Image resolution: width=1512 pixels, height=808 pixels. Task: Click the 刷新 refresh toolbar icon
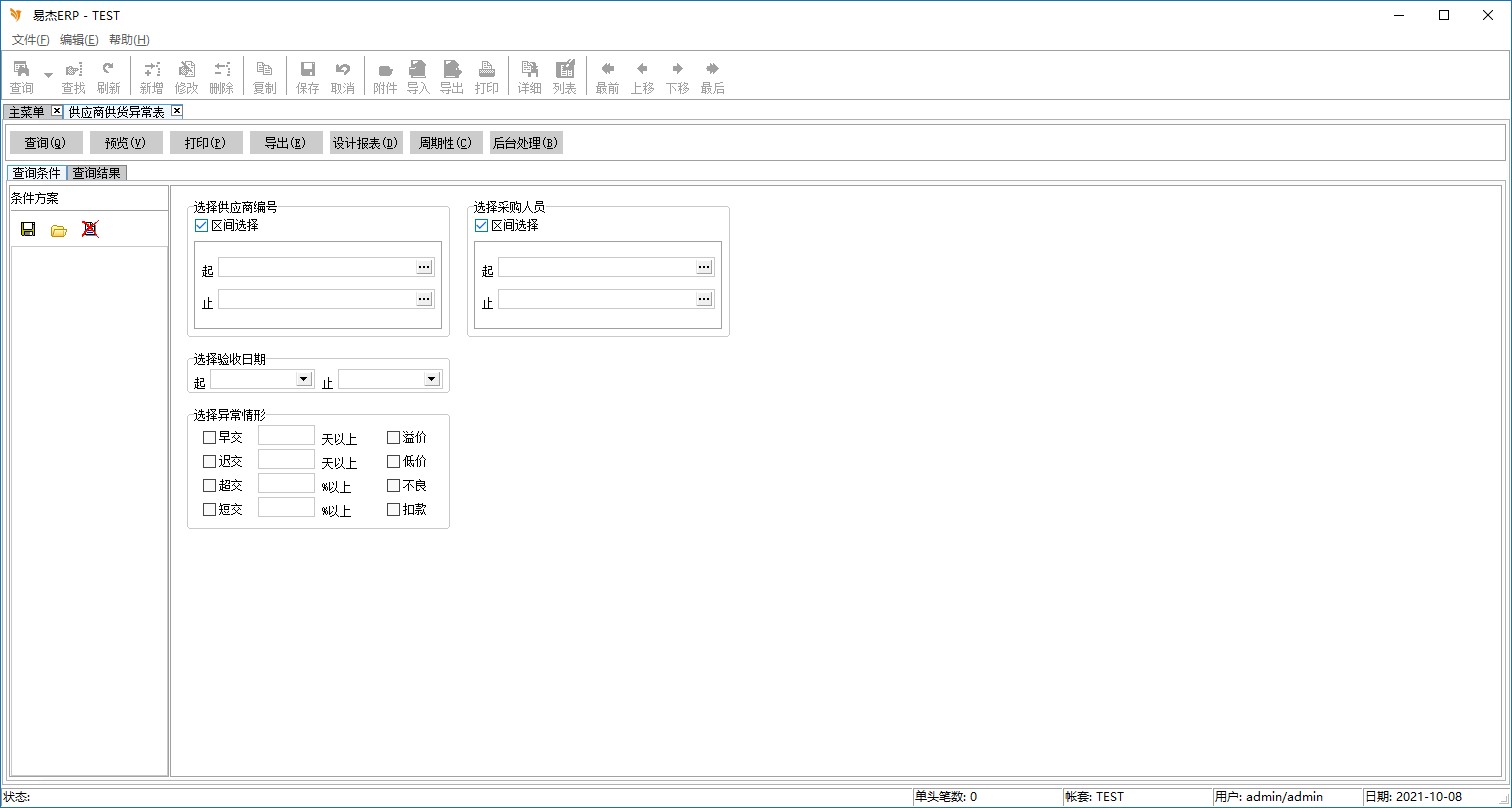108,77
